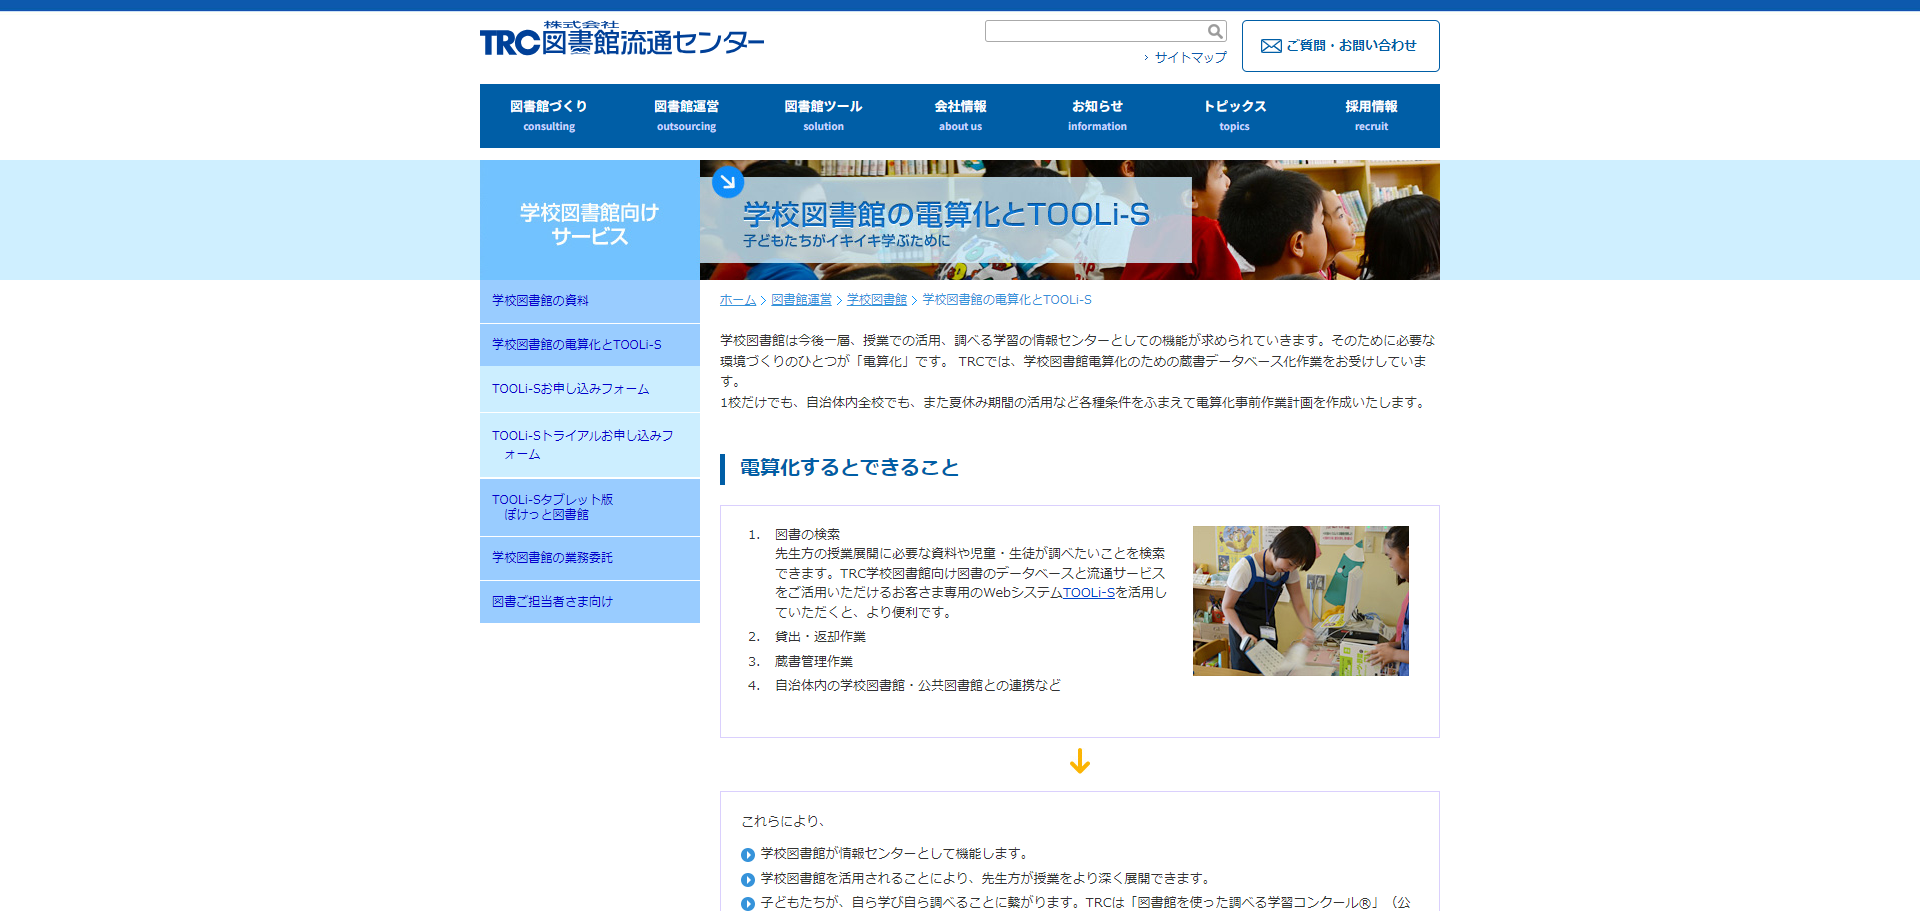
Task: Open 会社情報 about us menu
Action: pos(960,116)
